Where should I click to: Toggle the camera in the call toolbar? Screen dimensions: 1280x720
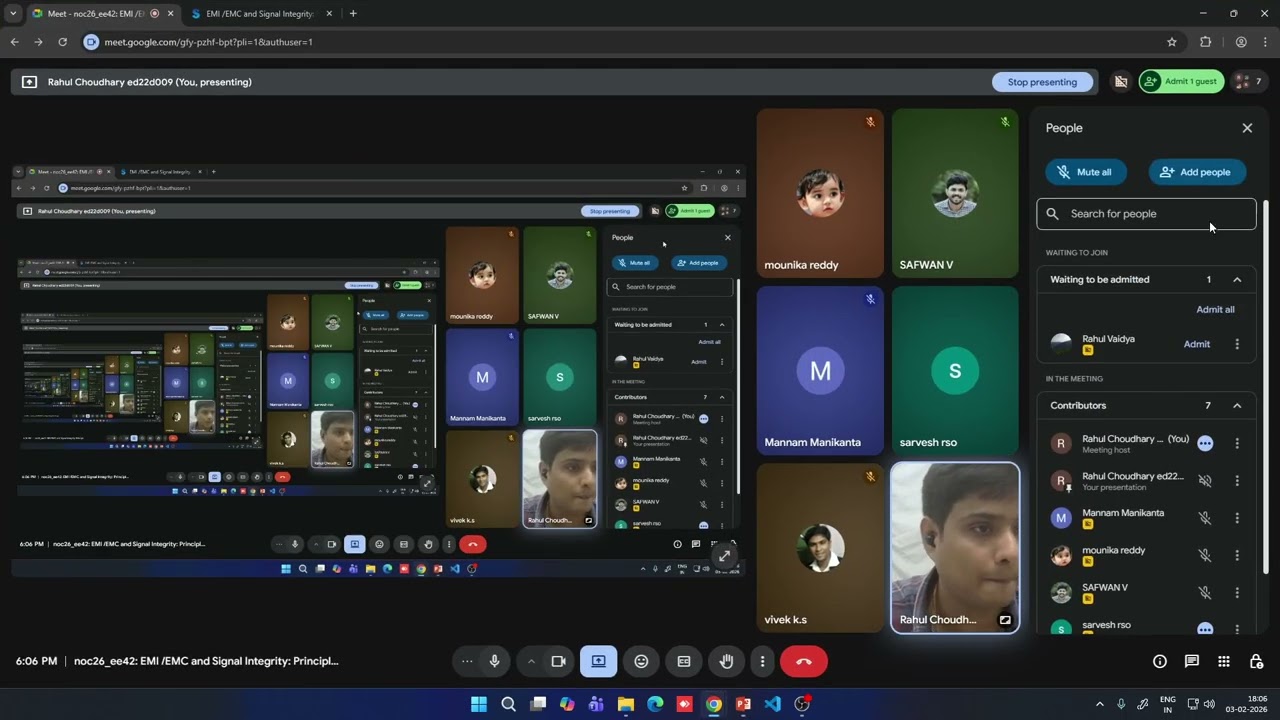point(558,661)
